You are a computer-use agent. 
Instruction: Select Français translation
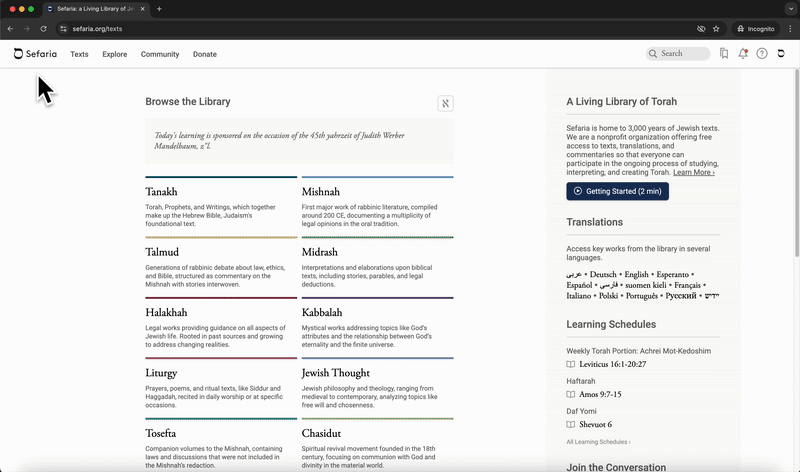click(687, 285)
